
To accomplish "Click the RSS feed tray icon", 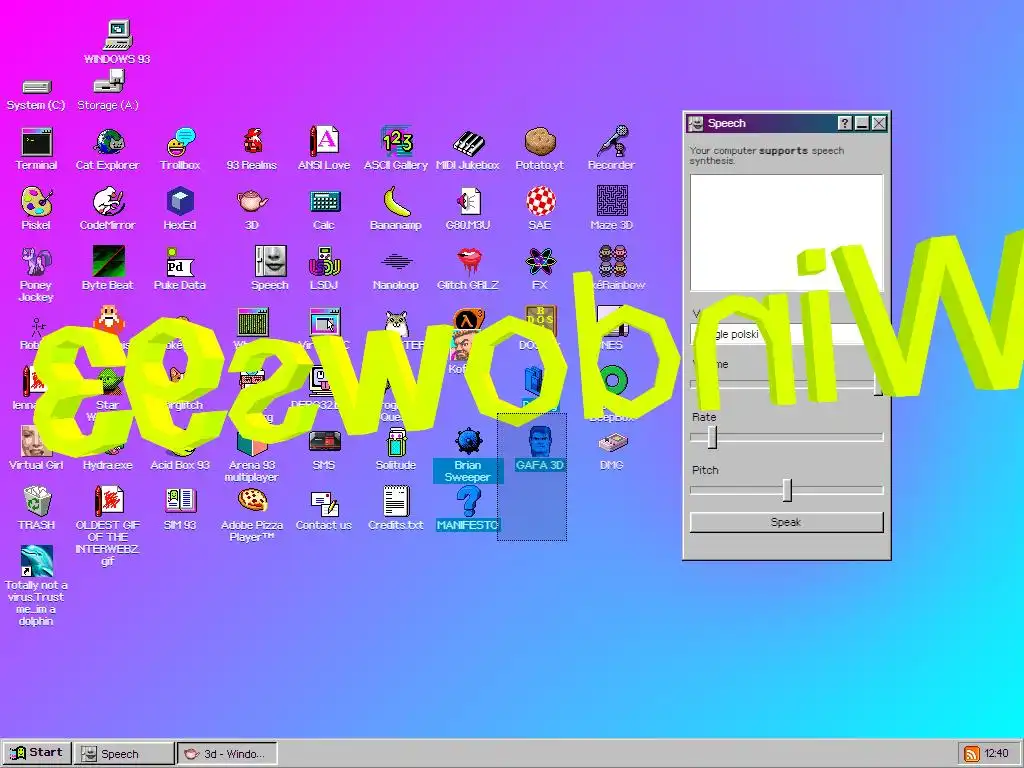I will click(x=972, y=754).
